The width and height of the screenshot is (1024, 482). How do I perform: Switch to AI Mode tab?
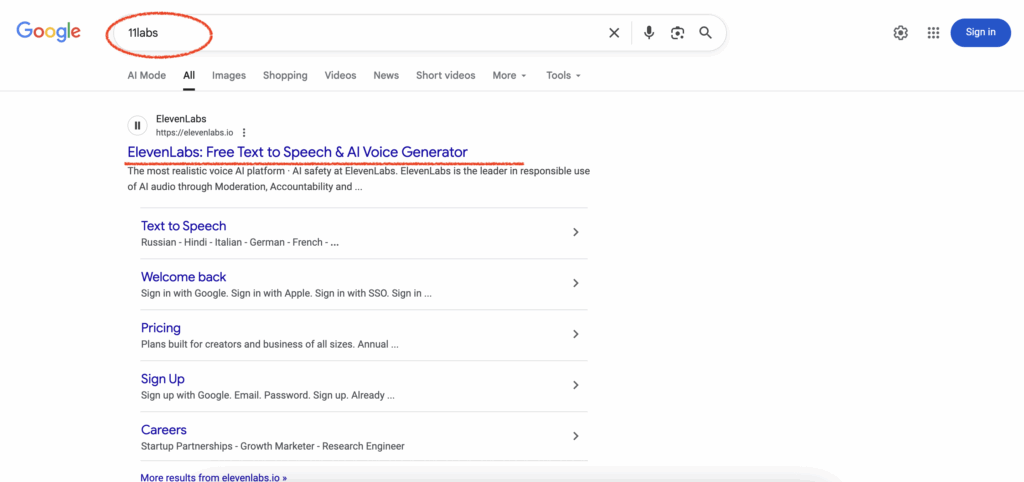point(146,75)
